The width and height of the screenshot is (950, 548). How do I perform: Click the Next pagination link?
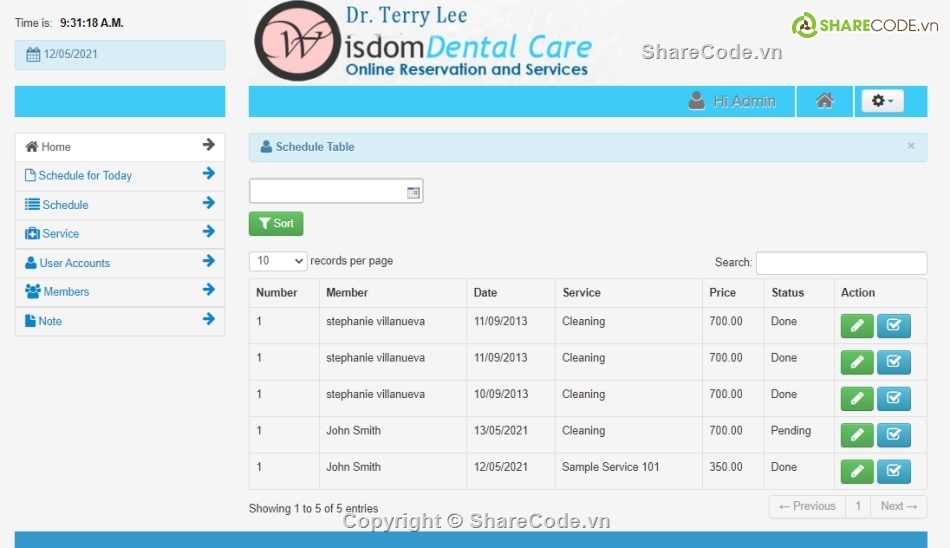pos(898,506)
